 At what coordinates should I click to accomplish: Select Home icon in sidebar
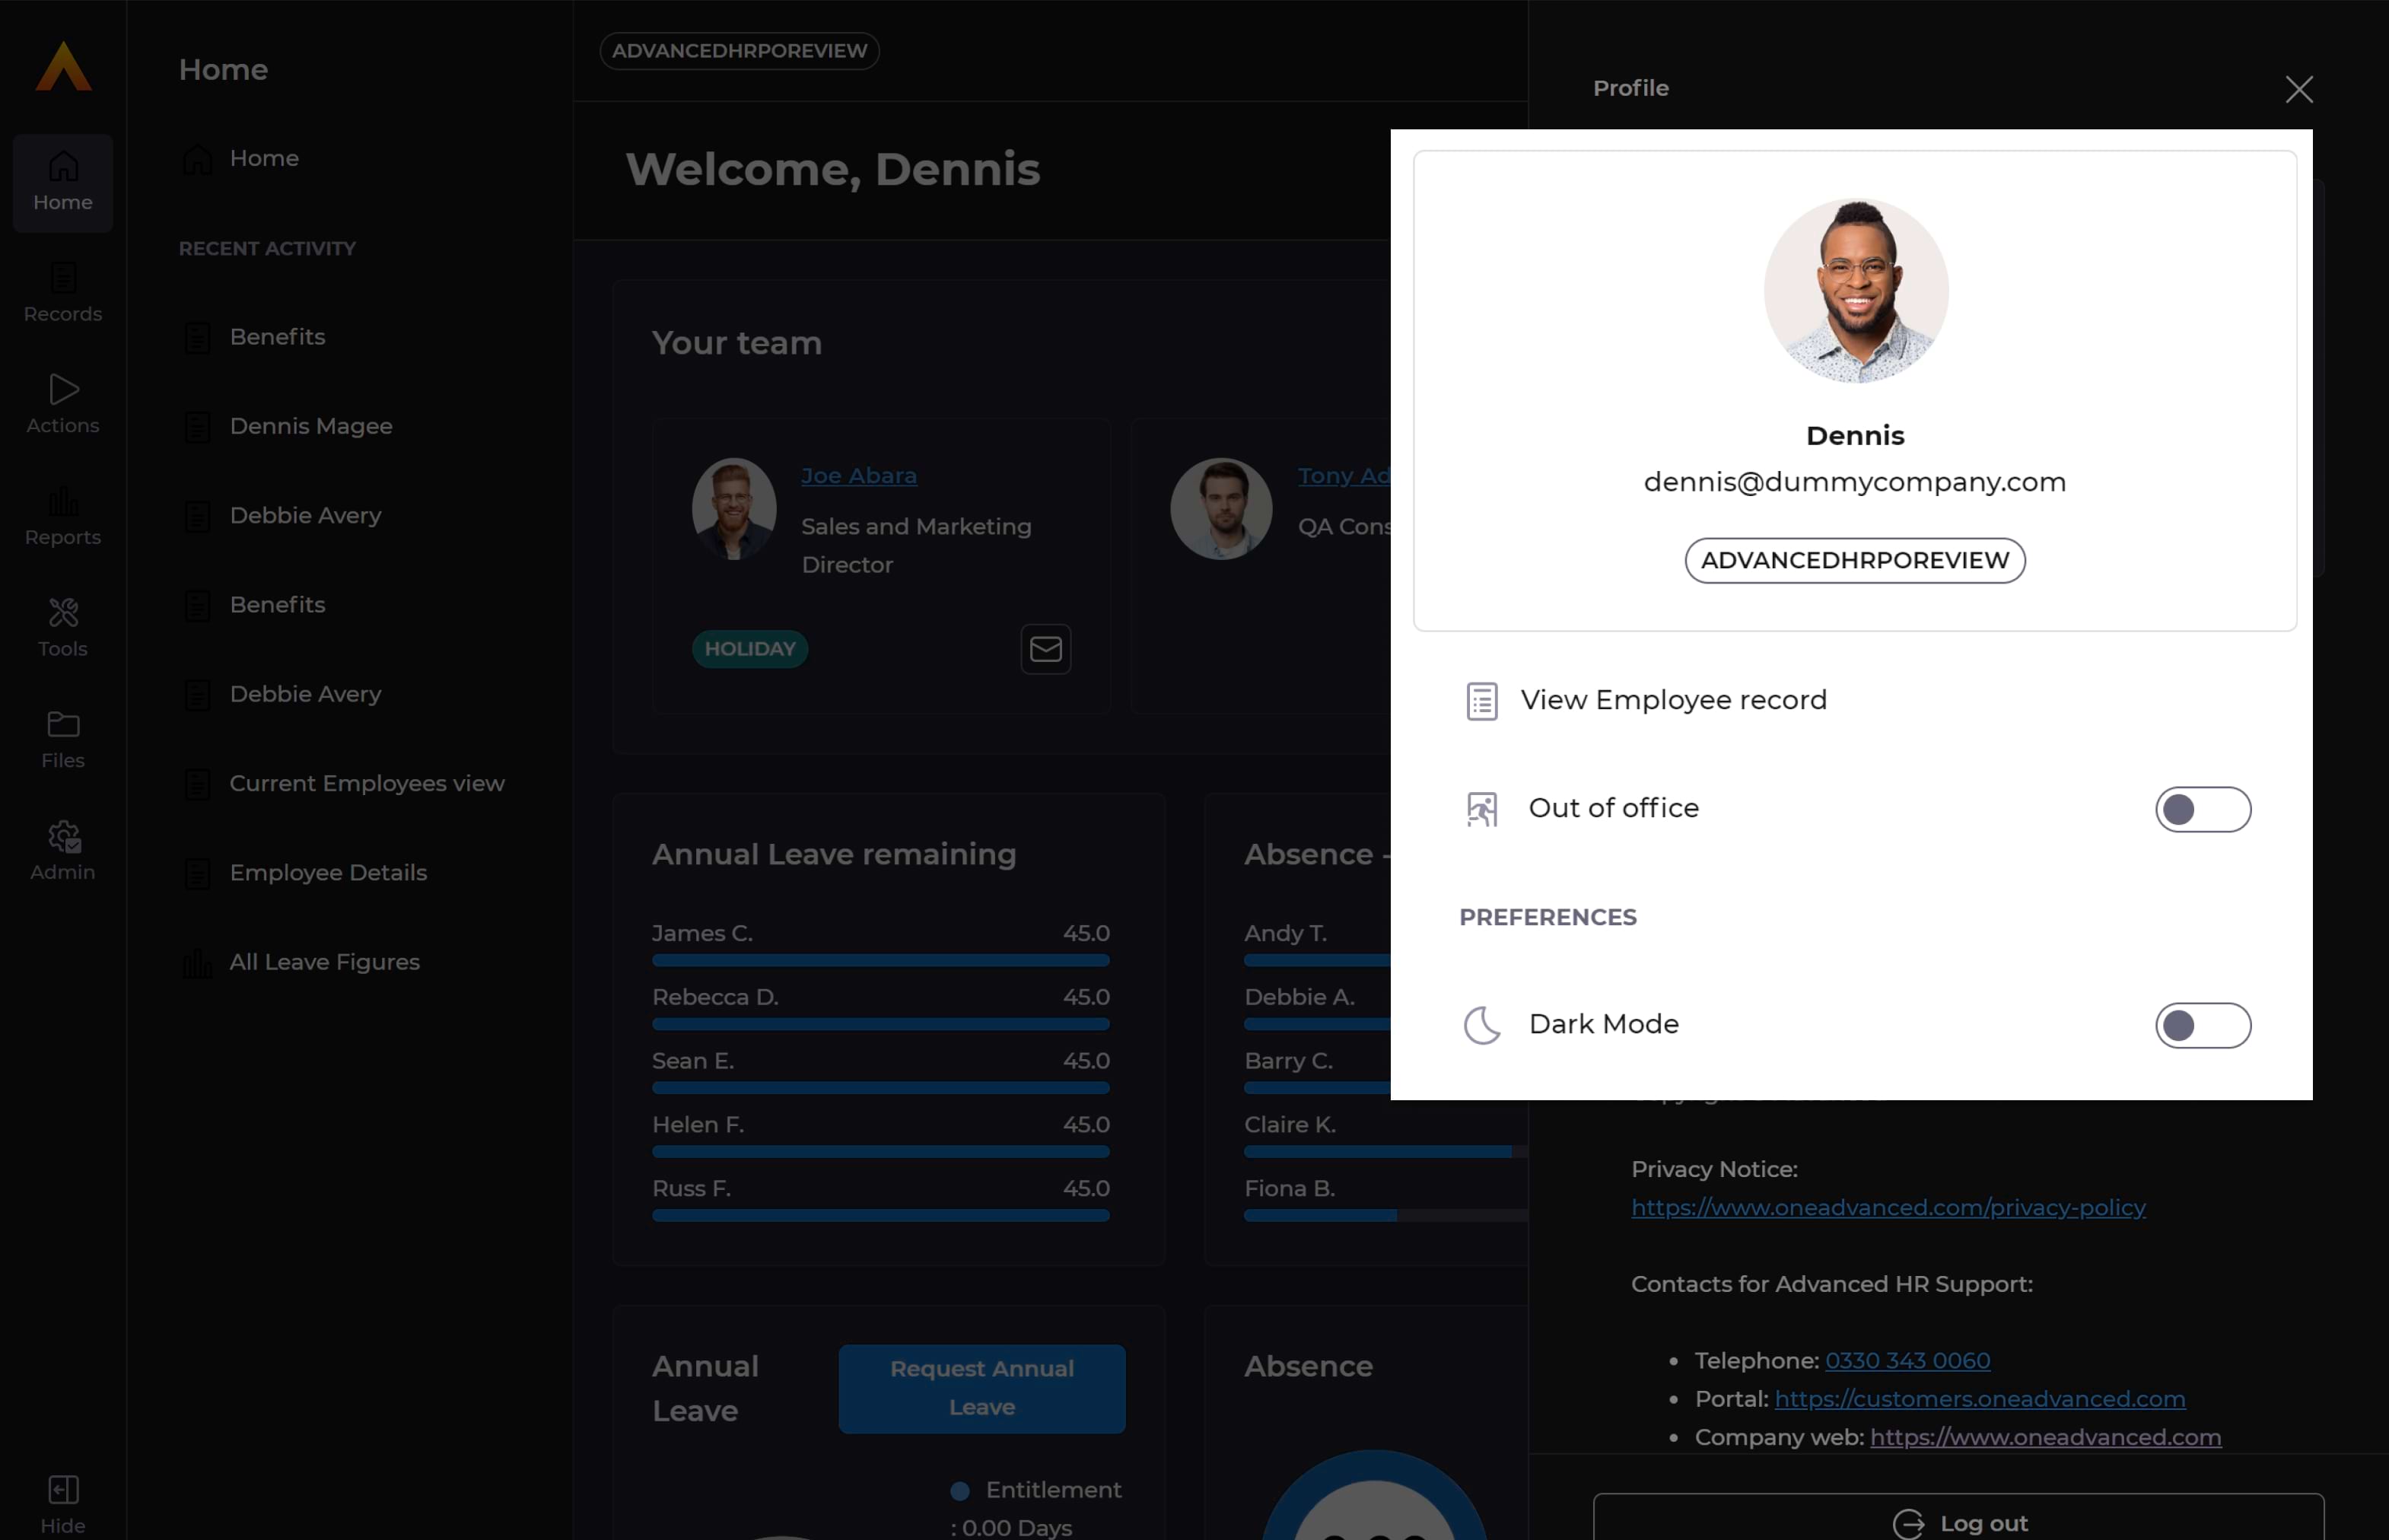(x=63, y=166)
